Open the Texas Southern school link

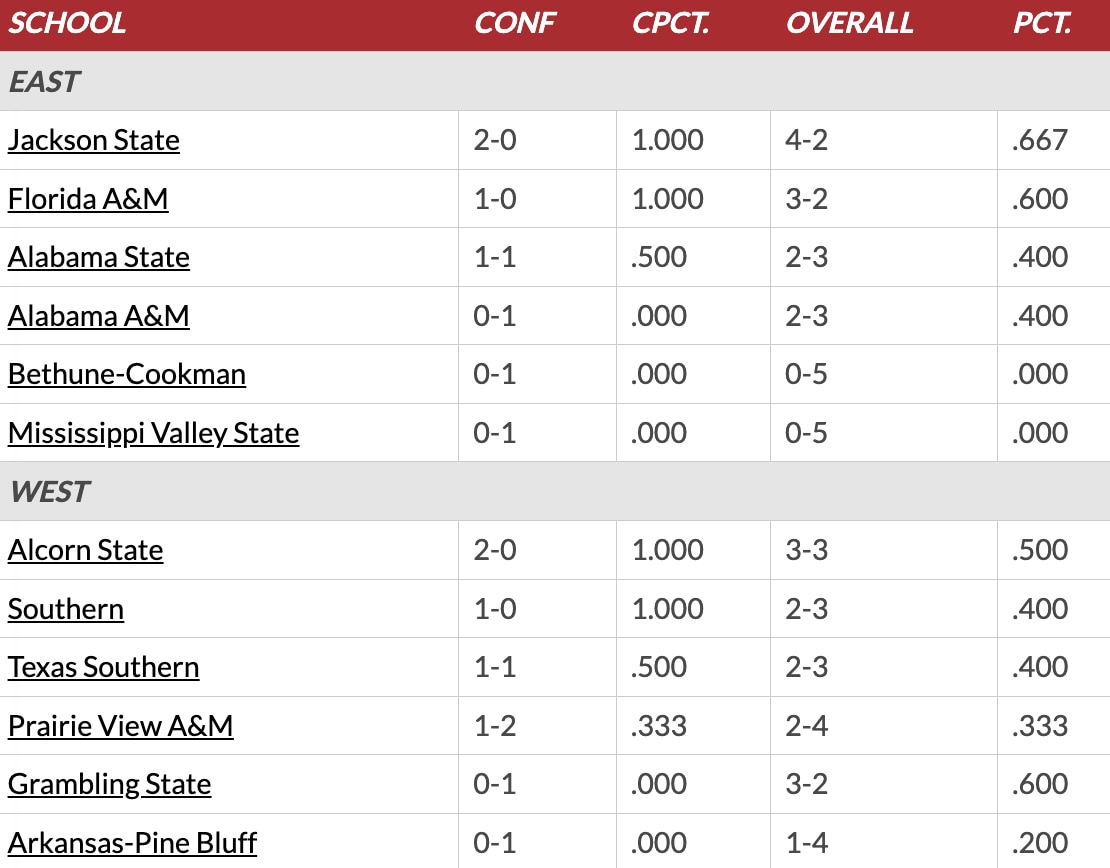103,667
